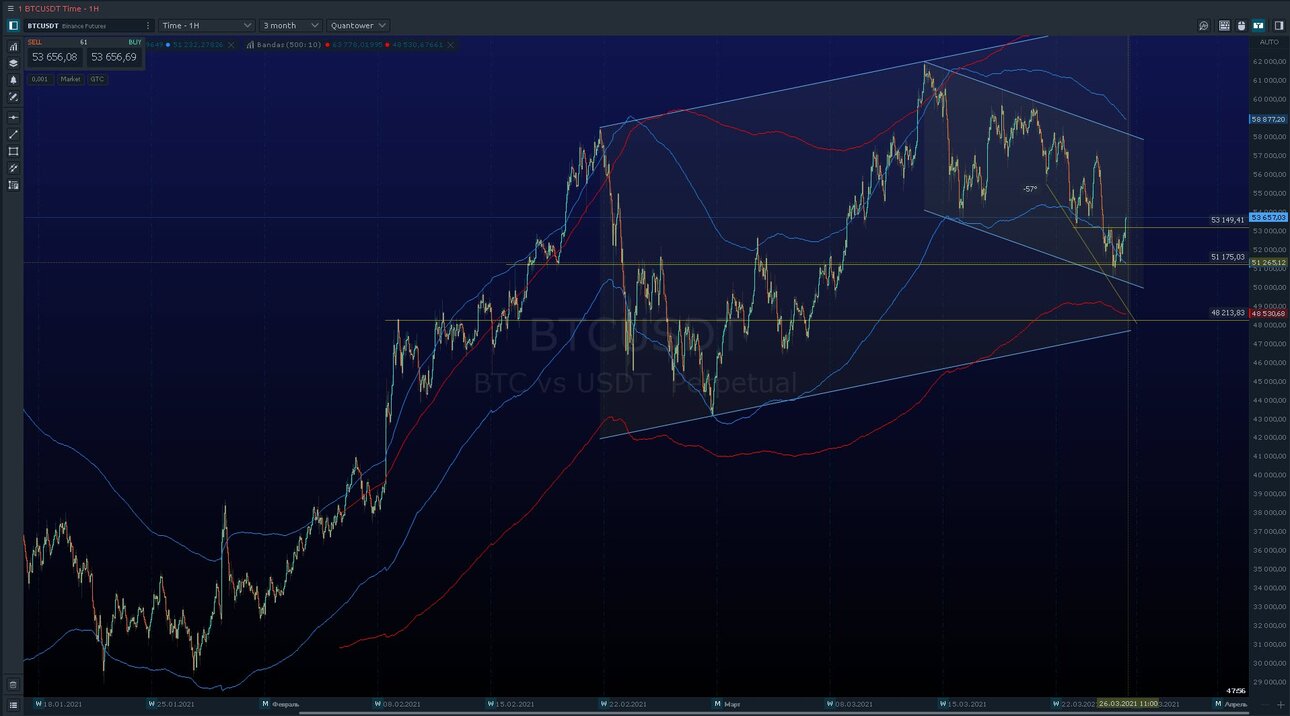Open the indicators icon in left sidebar
1290x716 pixels.
(13, 46)
